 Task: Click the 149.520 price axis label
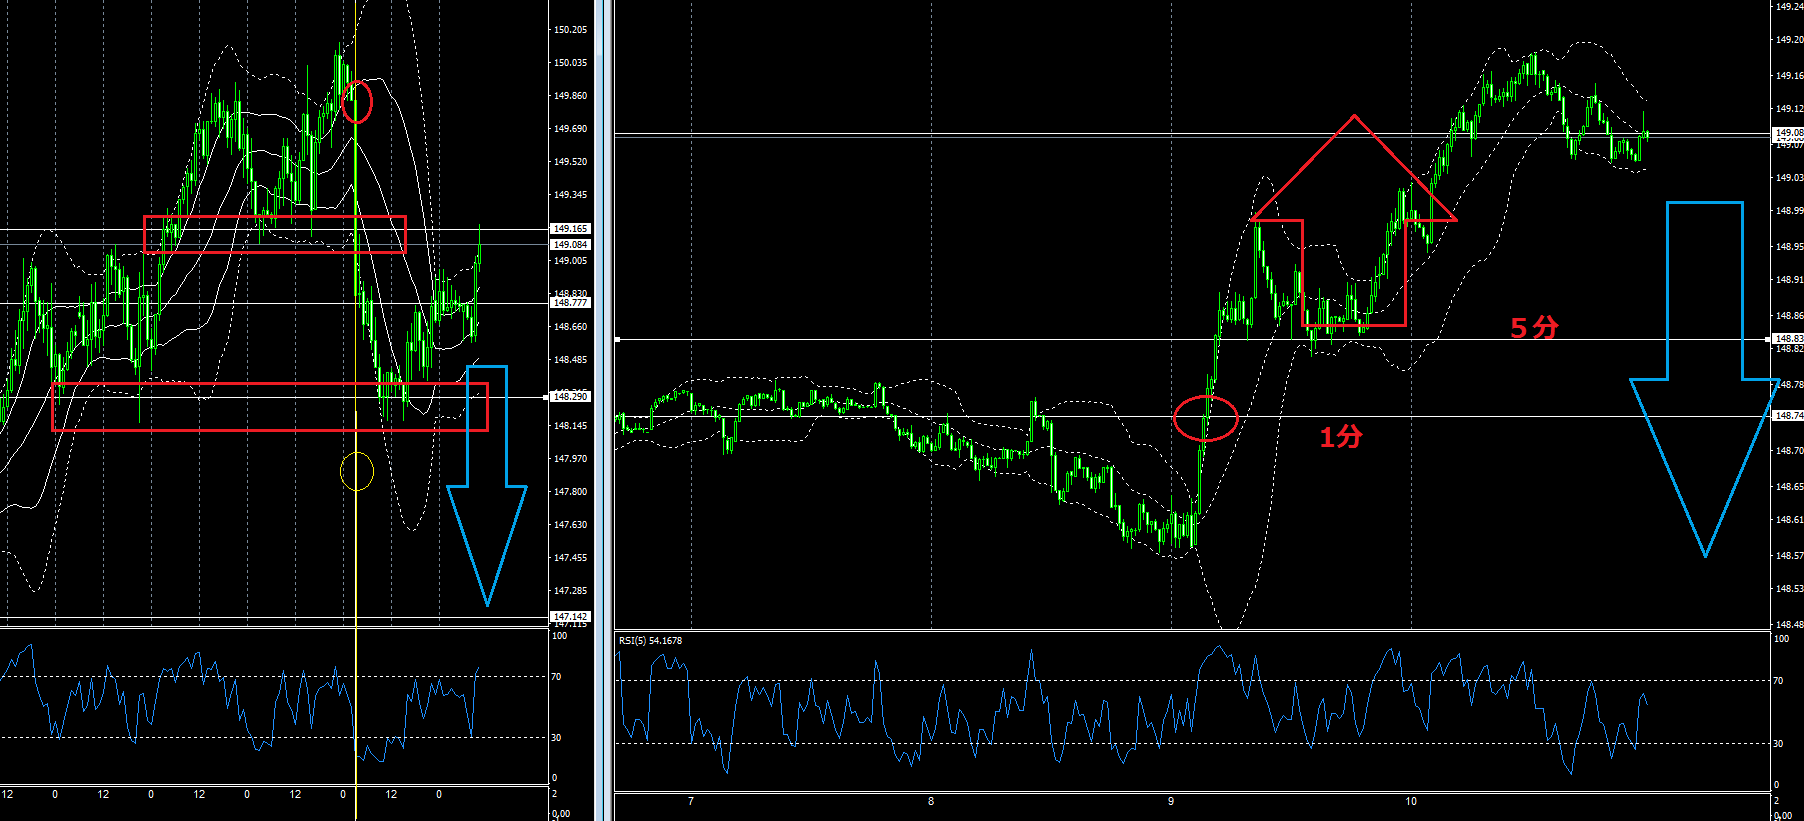point(570,162)
